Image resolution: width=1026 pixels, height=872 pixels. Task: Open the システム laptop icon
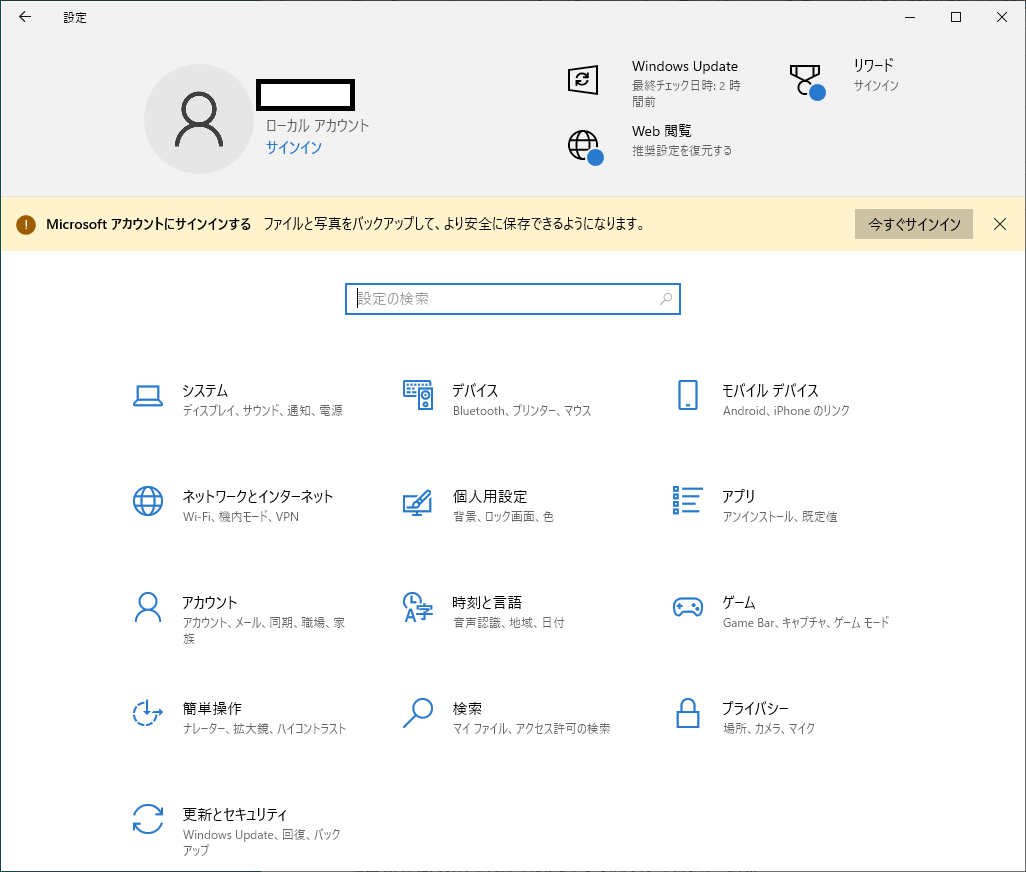tap(148, 397)
